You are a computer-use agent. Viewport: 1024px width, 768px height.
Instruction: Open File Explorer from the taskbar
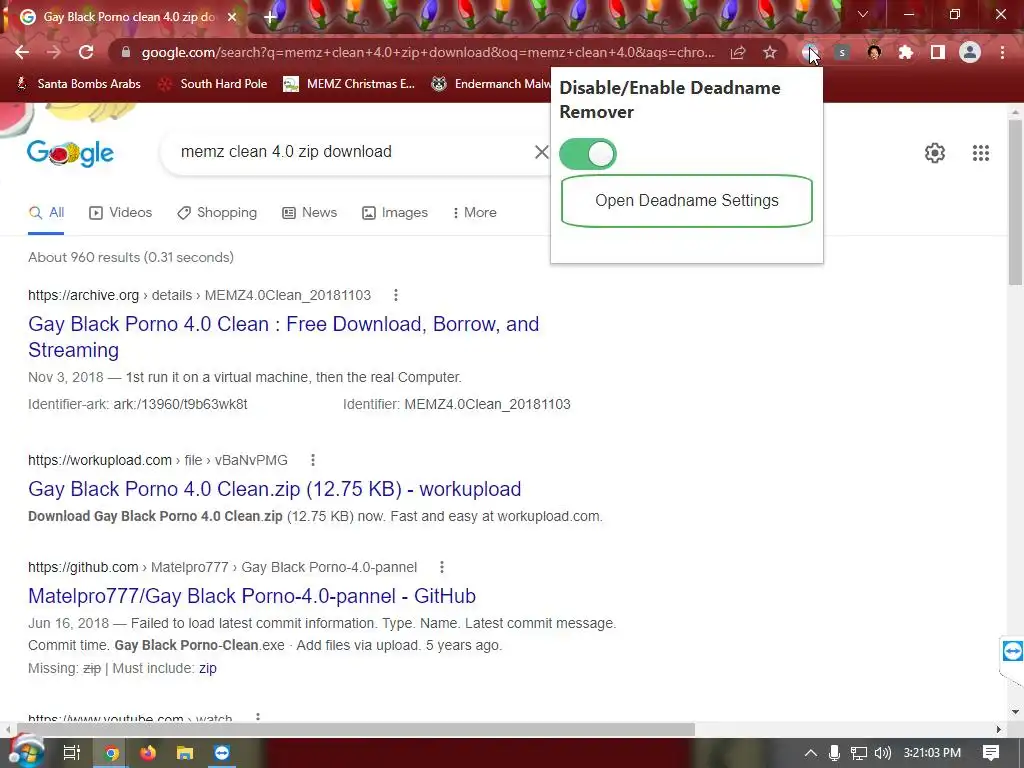pos(185,753)
